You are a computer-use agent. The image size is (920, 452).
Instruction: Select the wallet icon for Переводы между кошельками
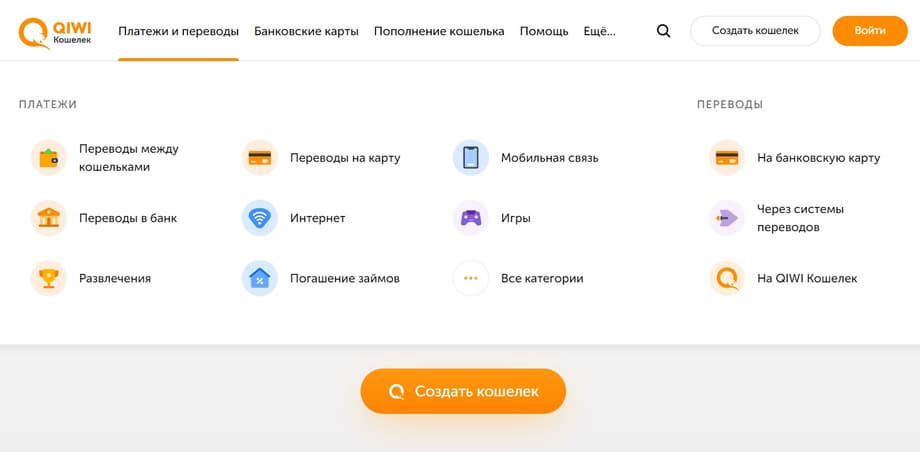point(49,158)
